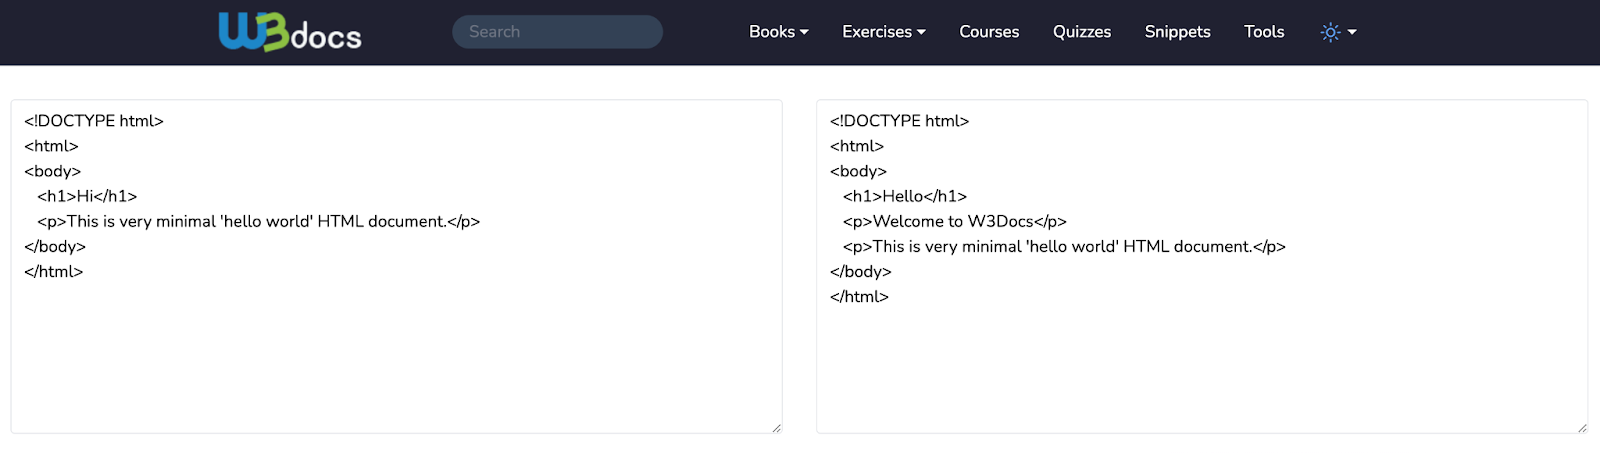Focus the Search input field
Screen dimensions: 1600x453
pos(557,32)
